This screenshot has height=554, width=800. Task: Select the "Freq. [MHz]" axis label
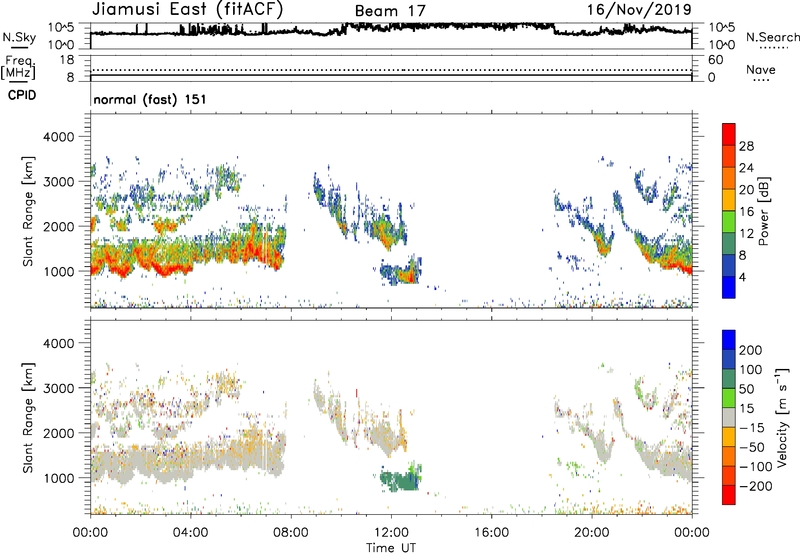tap(19, 67)
